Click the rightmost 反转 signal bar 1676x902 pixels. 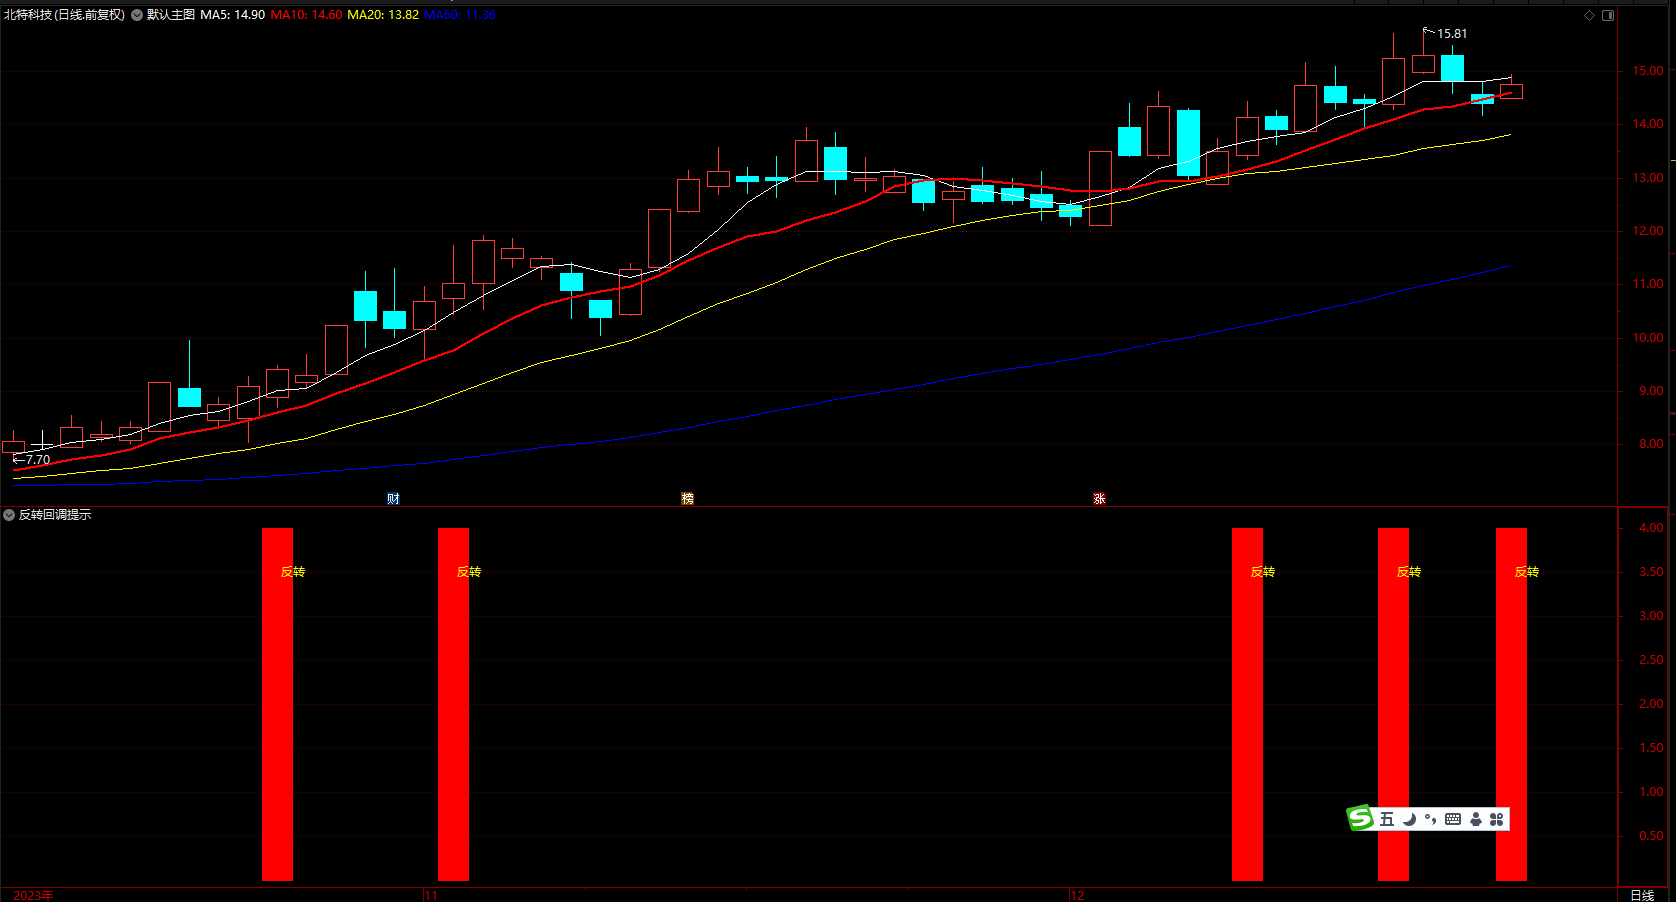[x=1511, y=704]
